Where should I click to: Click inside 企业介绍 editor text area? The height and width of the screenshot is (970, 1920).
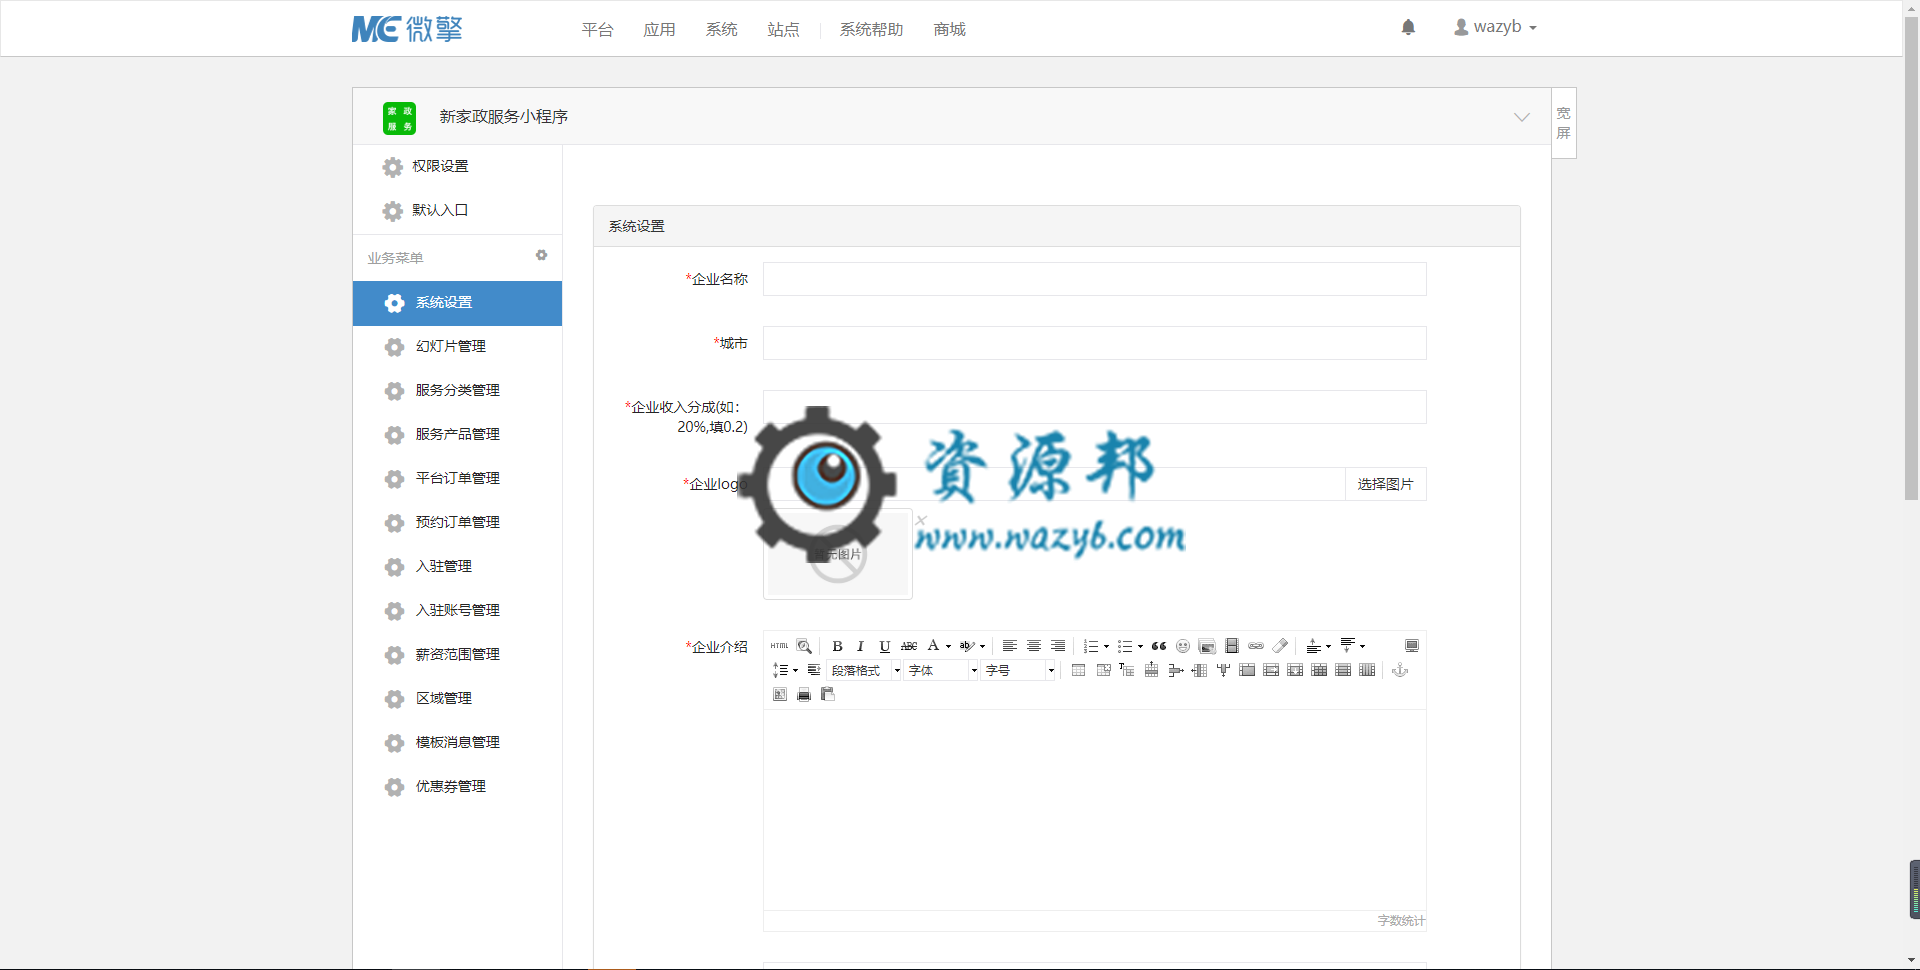(1094, 810)
